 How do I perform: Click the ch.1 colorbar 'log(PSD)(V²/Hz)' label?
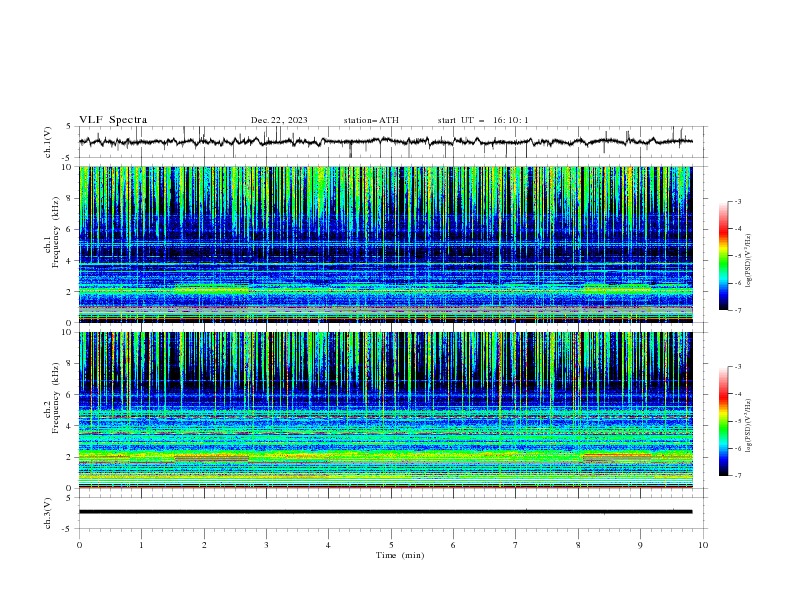click(x=749, y=261)
